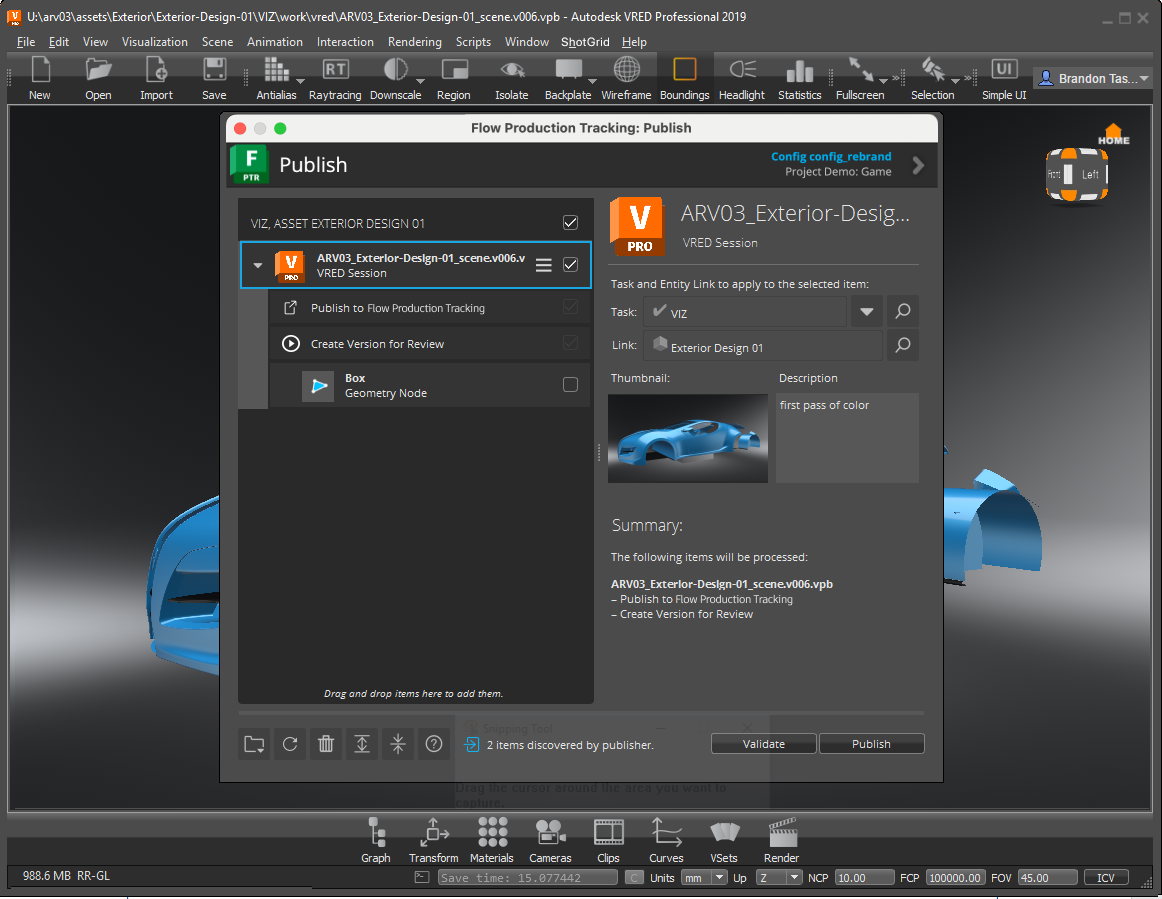Expand the Backplate options arrow

pyautogui.click(x=592, y=81)
